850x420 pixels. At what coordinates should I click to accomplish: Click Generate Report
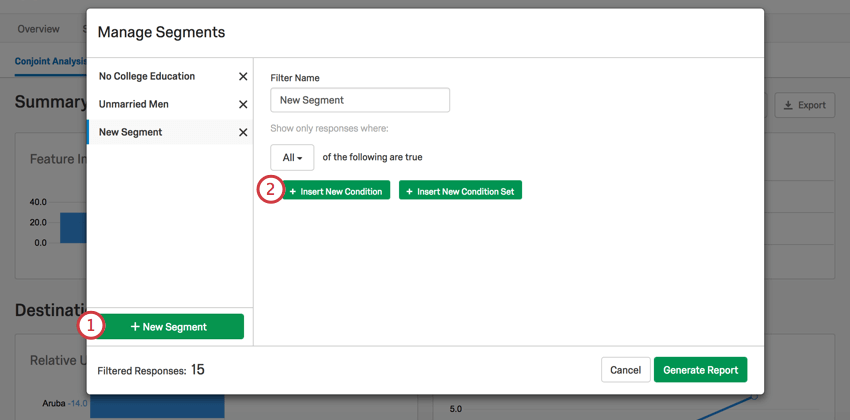(700, 370)
